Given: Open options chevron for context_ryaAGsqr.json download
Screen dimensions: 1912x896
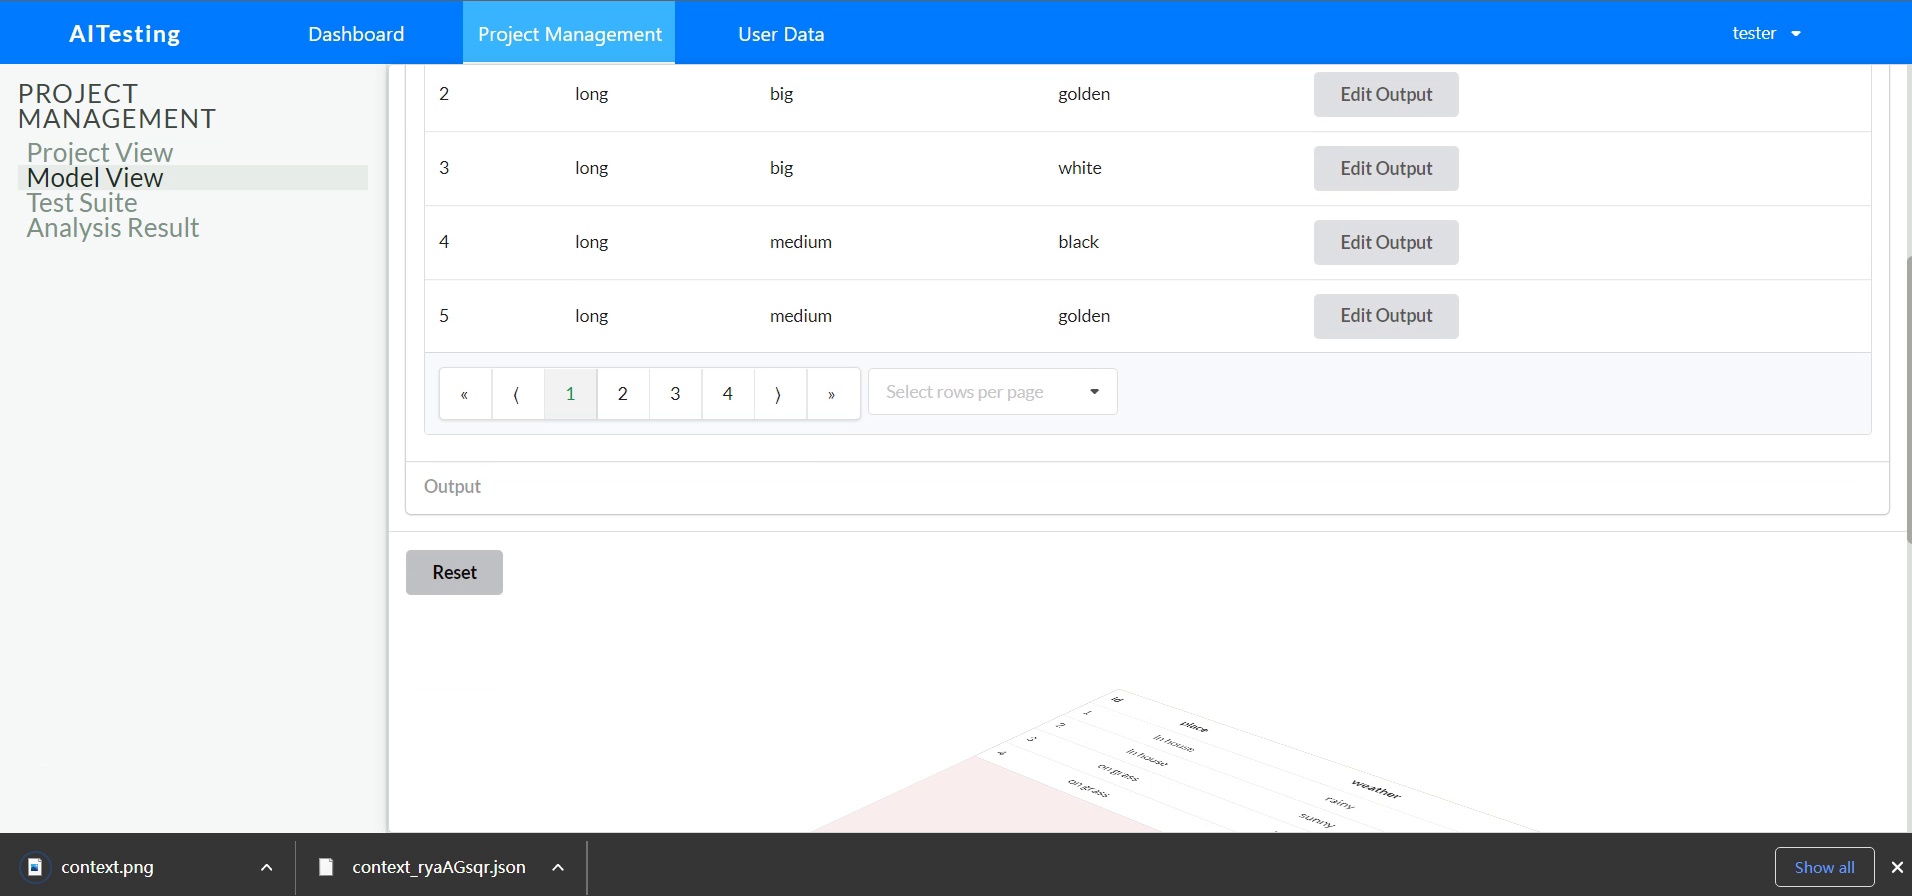Looking at the screenshot, I should 558,867.
